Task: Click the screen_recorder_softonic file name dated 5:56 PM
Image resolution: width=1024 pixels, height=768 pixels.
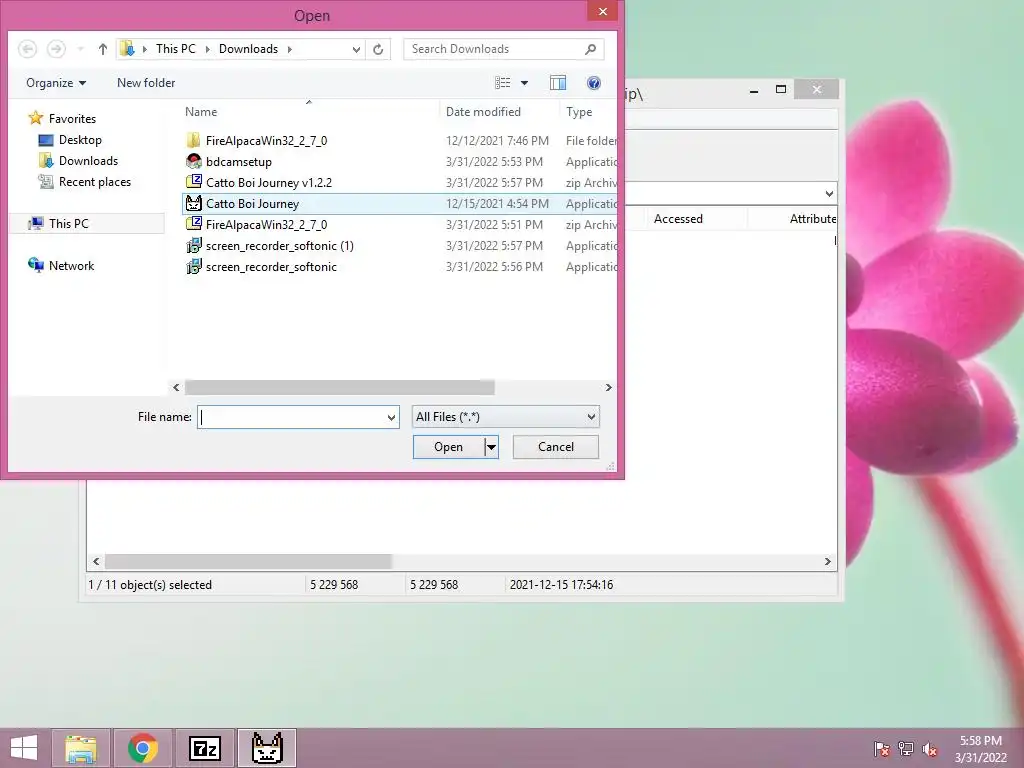Action: 271,266
